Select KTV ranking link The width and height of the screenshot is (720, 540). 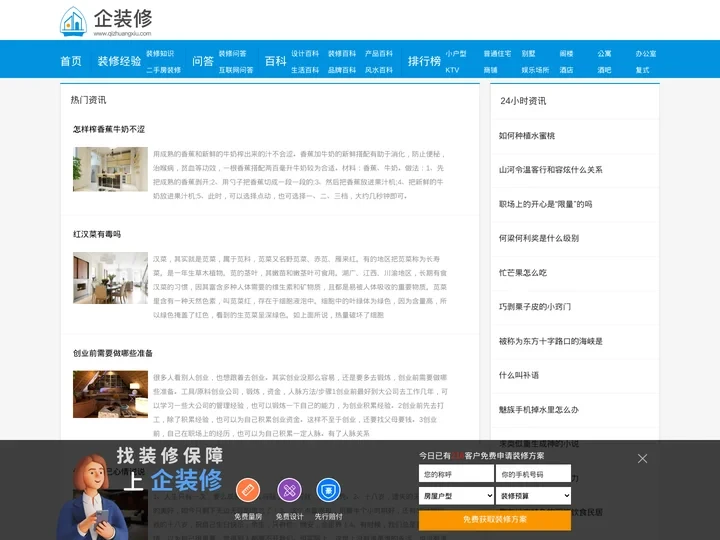point(452,70)
